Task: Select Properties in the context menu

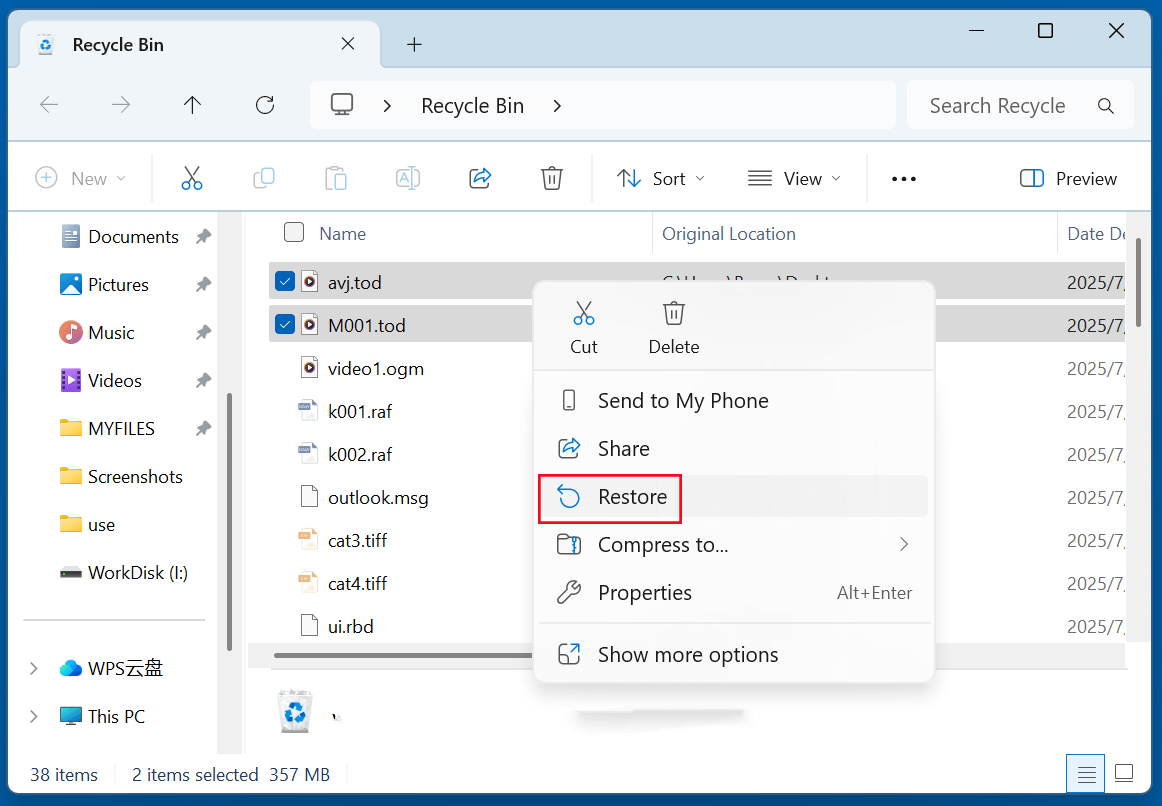Action: pyautogui.click(x=644, y=592)
